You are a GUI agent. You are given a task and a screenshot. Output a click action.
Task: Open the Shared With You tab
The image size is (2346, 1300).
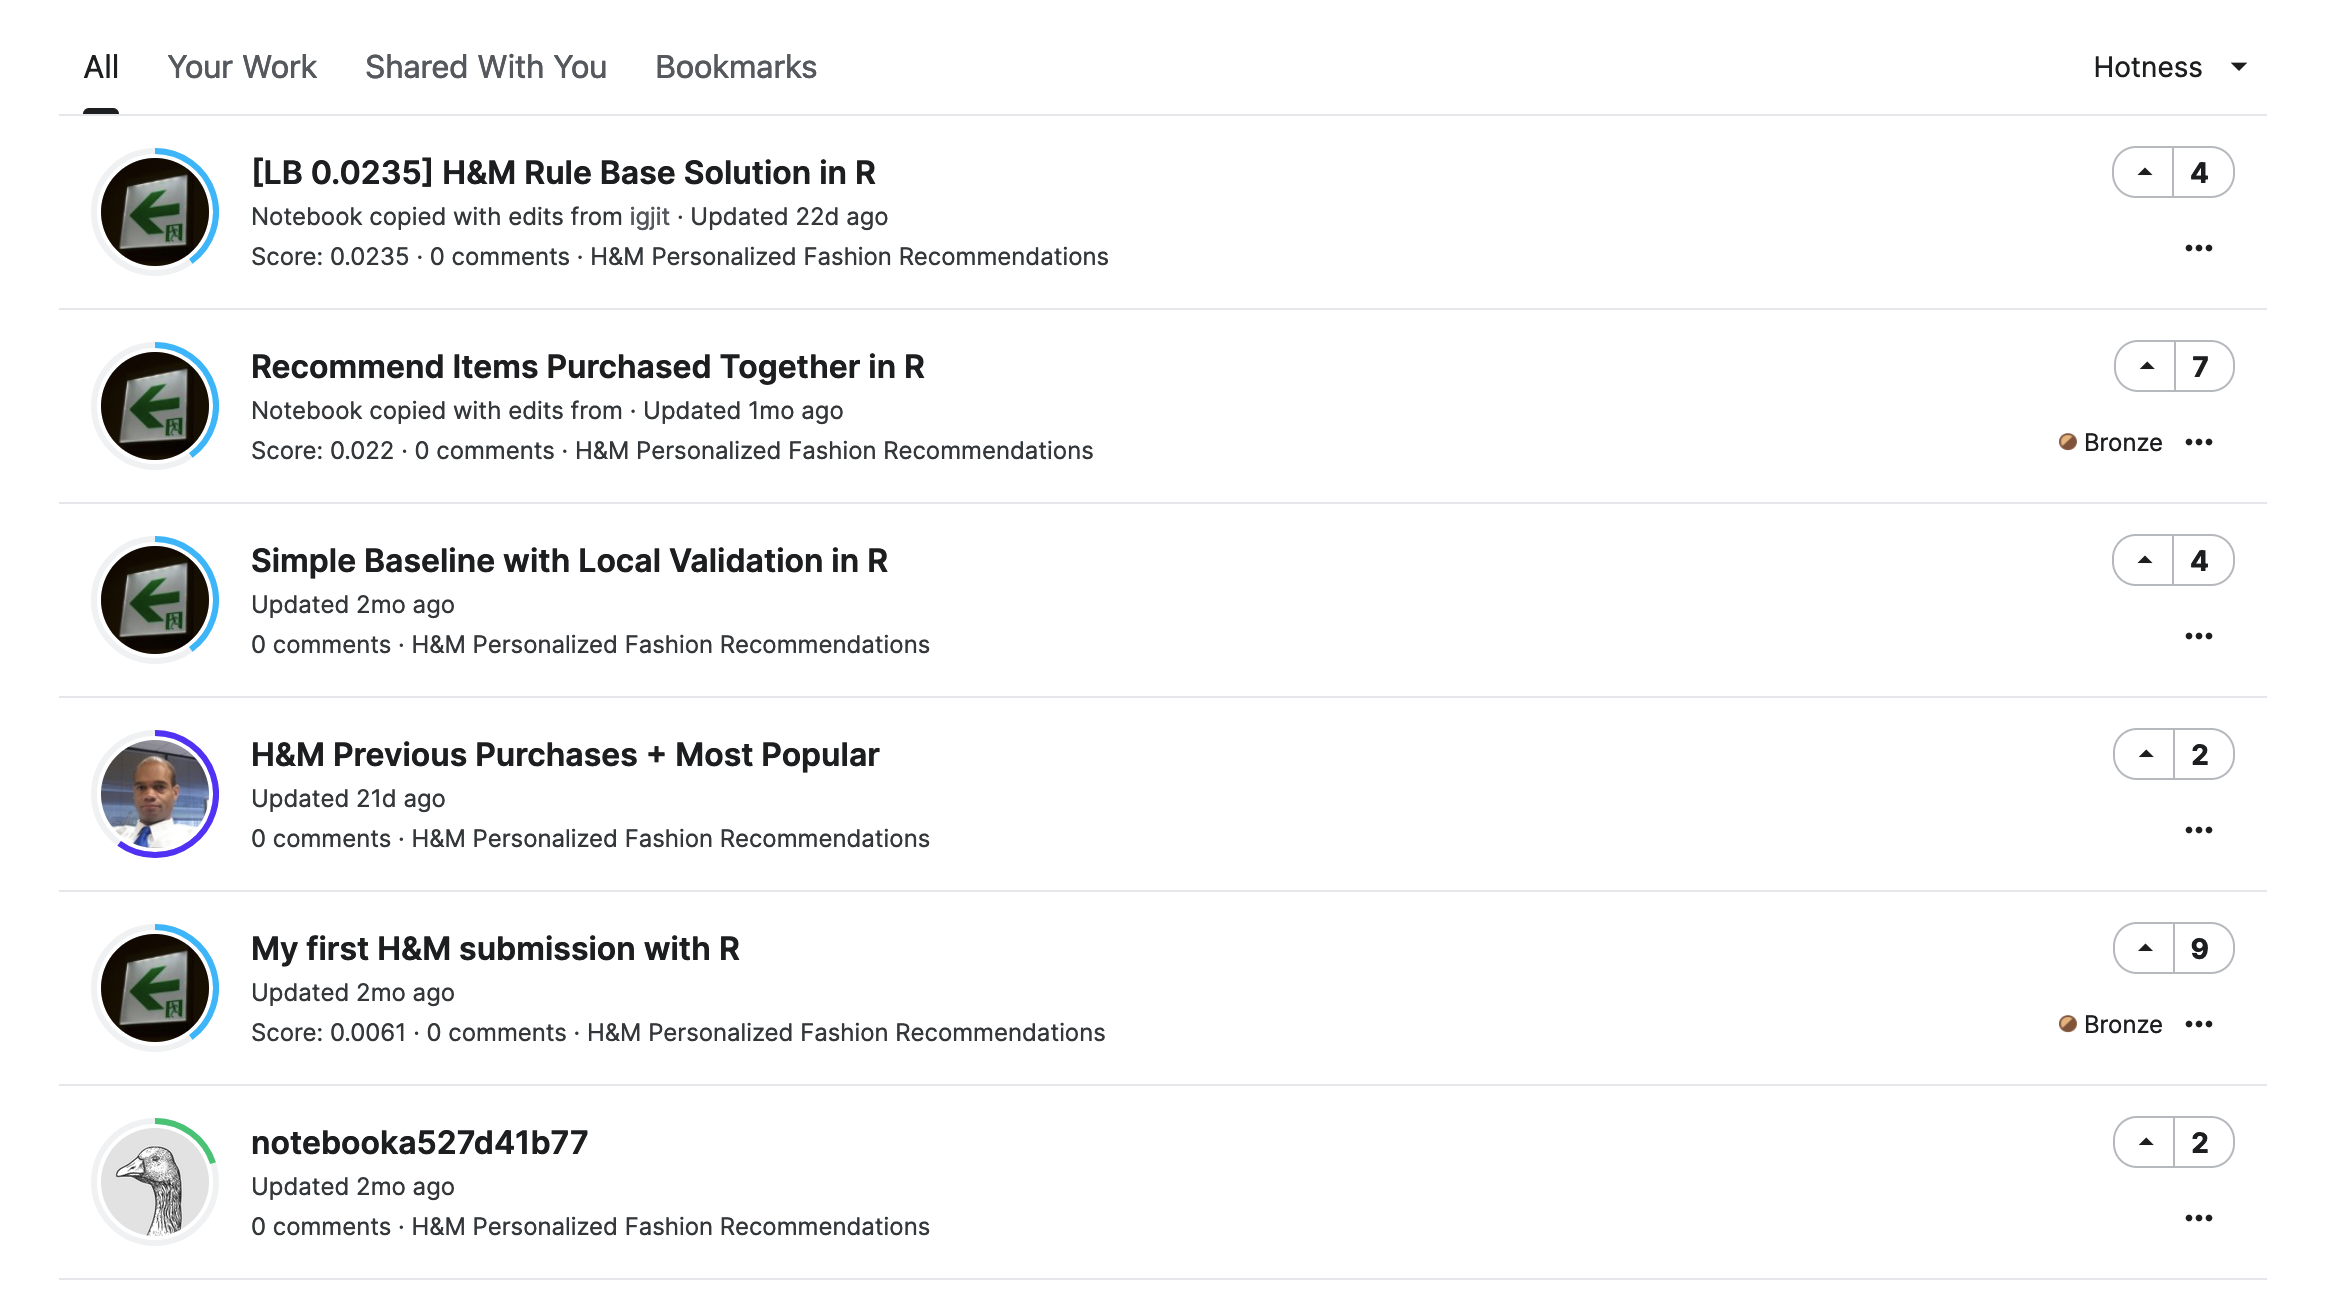click(486, 67)
